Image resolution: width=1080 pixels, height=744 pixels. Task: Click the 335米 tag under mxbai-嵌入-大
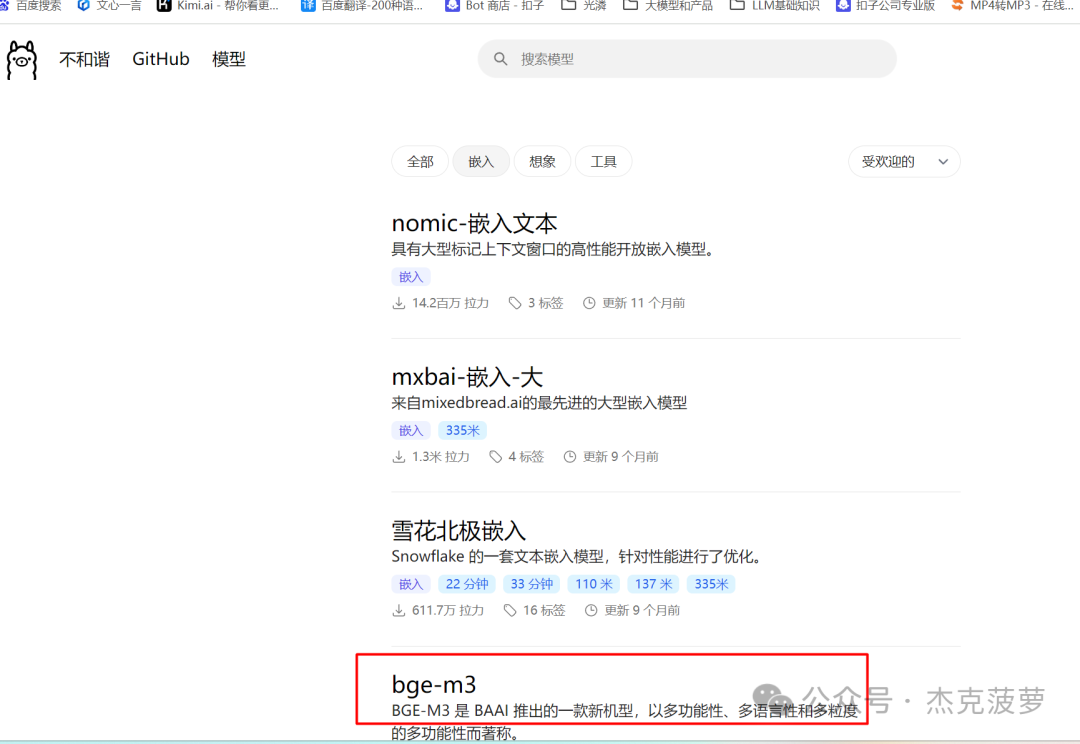[x=462, y=431]
